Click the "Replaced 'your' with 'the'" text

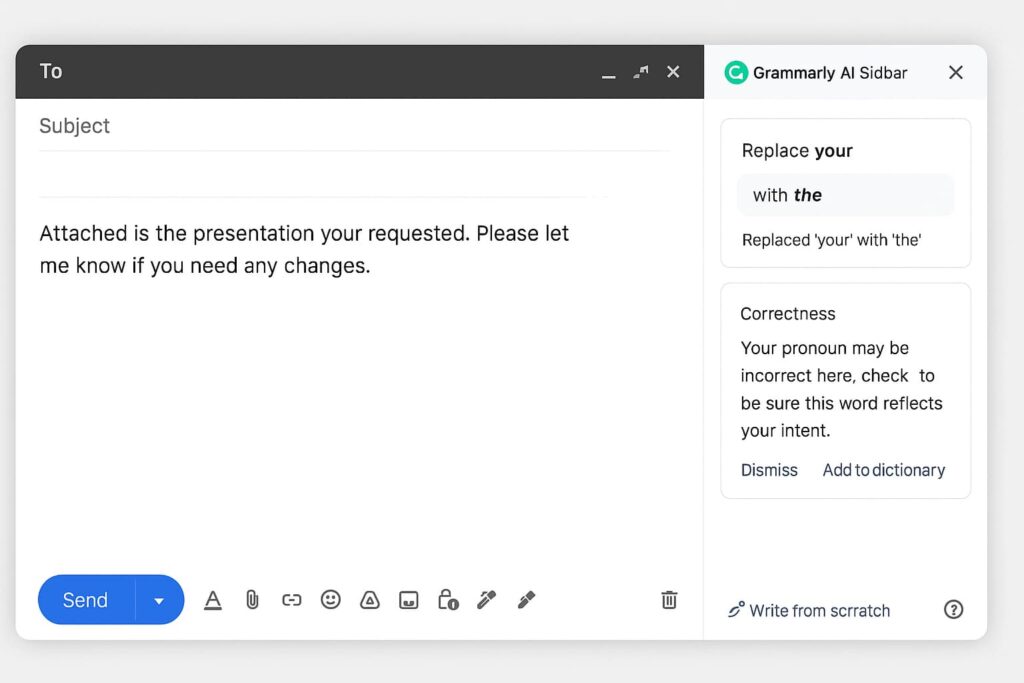point(831,240)
